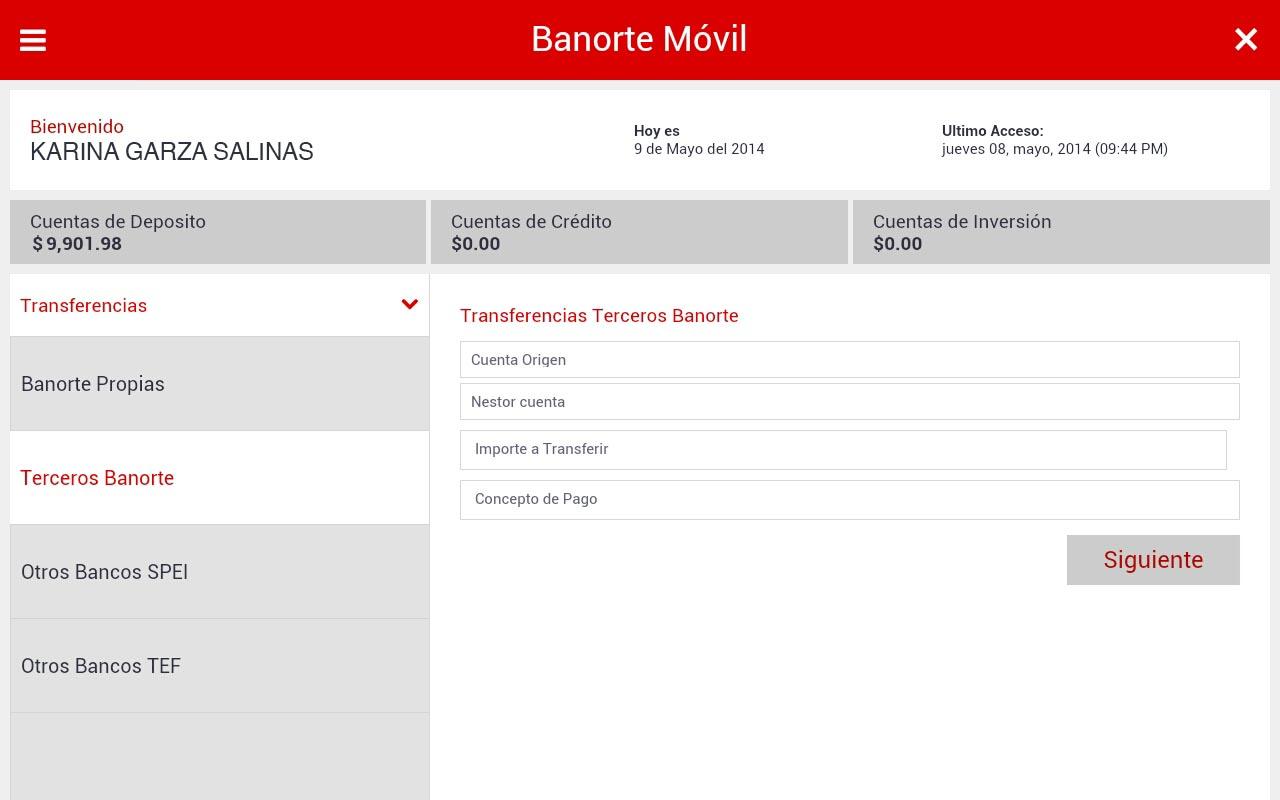
Task: Select Otros Bancos TEF transfers
Action: 100,665
